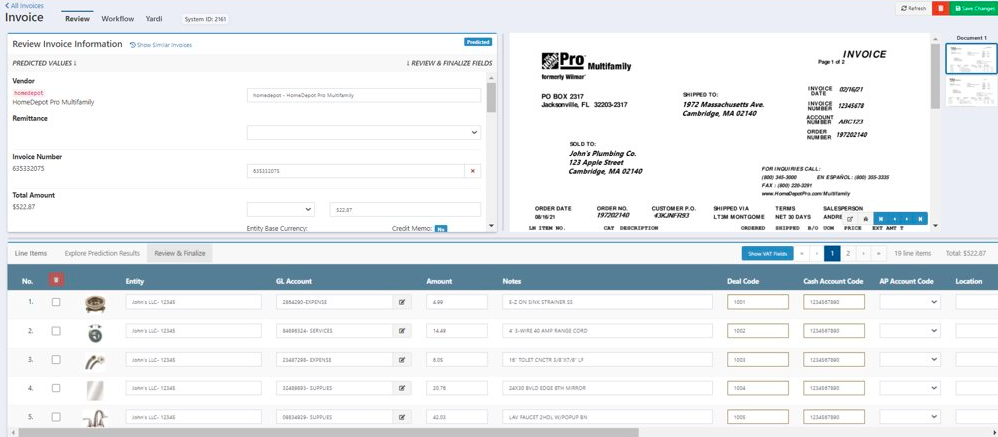Image resolution: width=998 pixels, height=437 pixels.
Task: Open GL Account editor for row 1 EXPENSE
Action: coord(402,302)
